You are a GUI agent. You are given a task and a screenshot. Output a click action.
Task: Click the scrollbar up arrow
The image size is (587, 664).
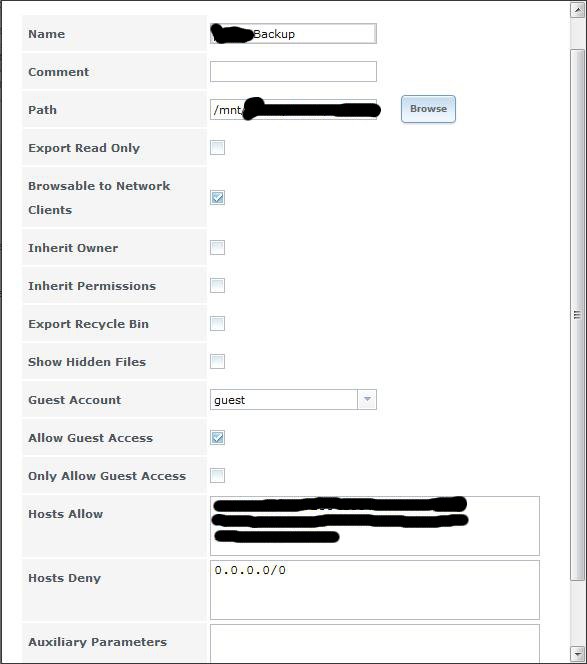pyautogui.click(x=577, y=9)
